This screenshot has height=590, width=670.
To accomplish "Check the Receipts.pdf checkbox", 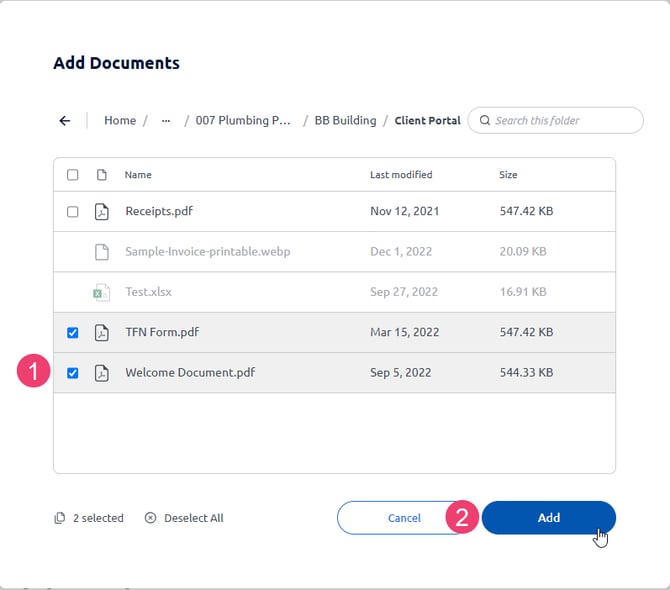I will click(x=72, y=212).
